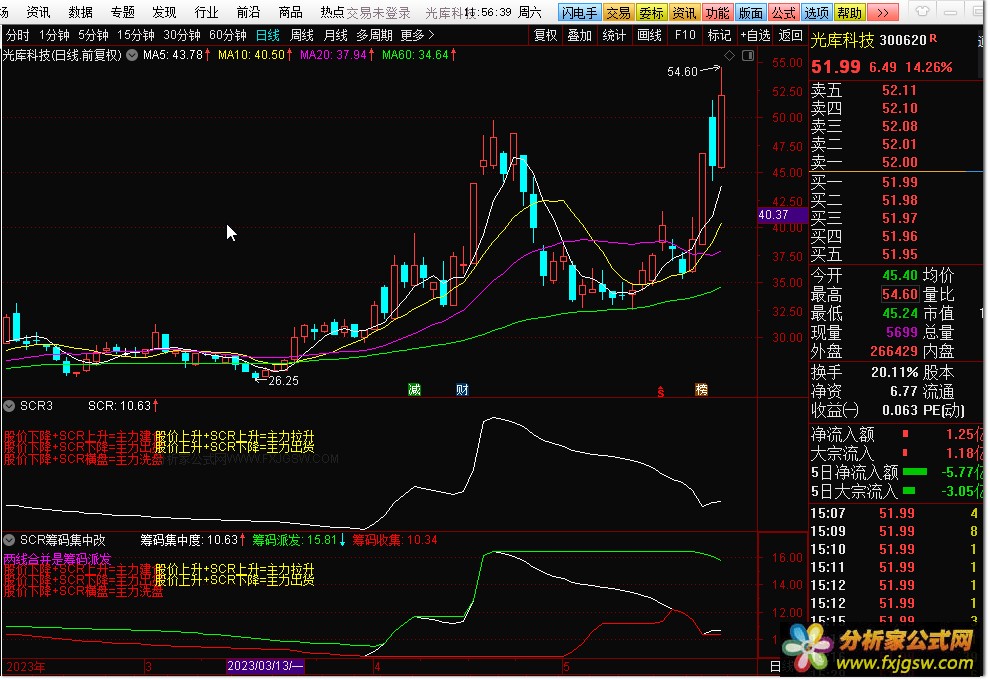Open the 专题 menu
This screenshot has width=990, height=680.
coord(122,12)
